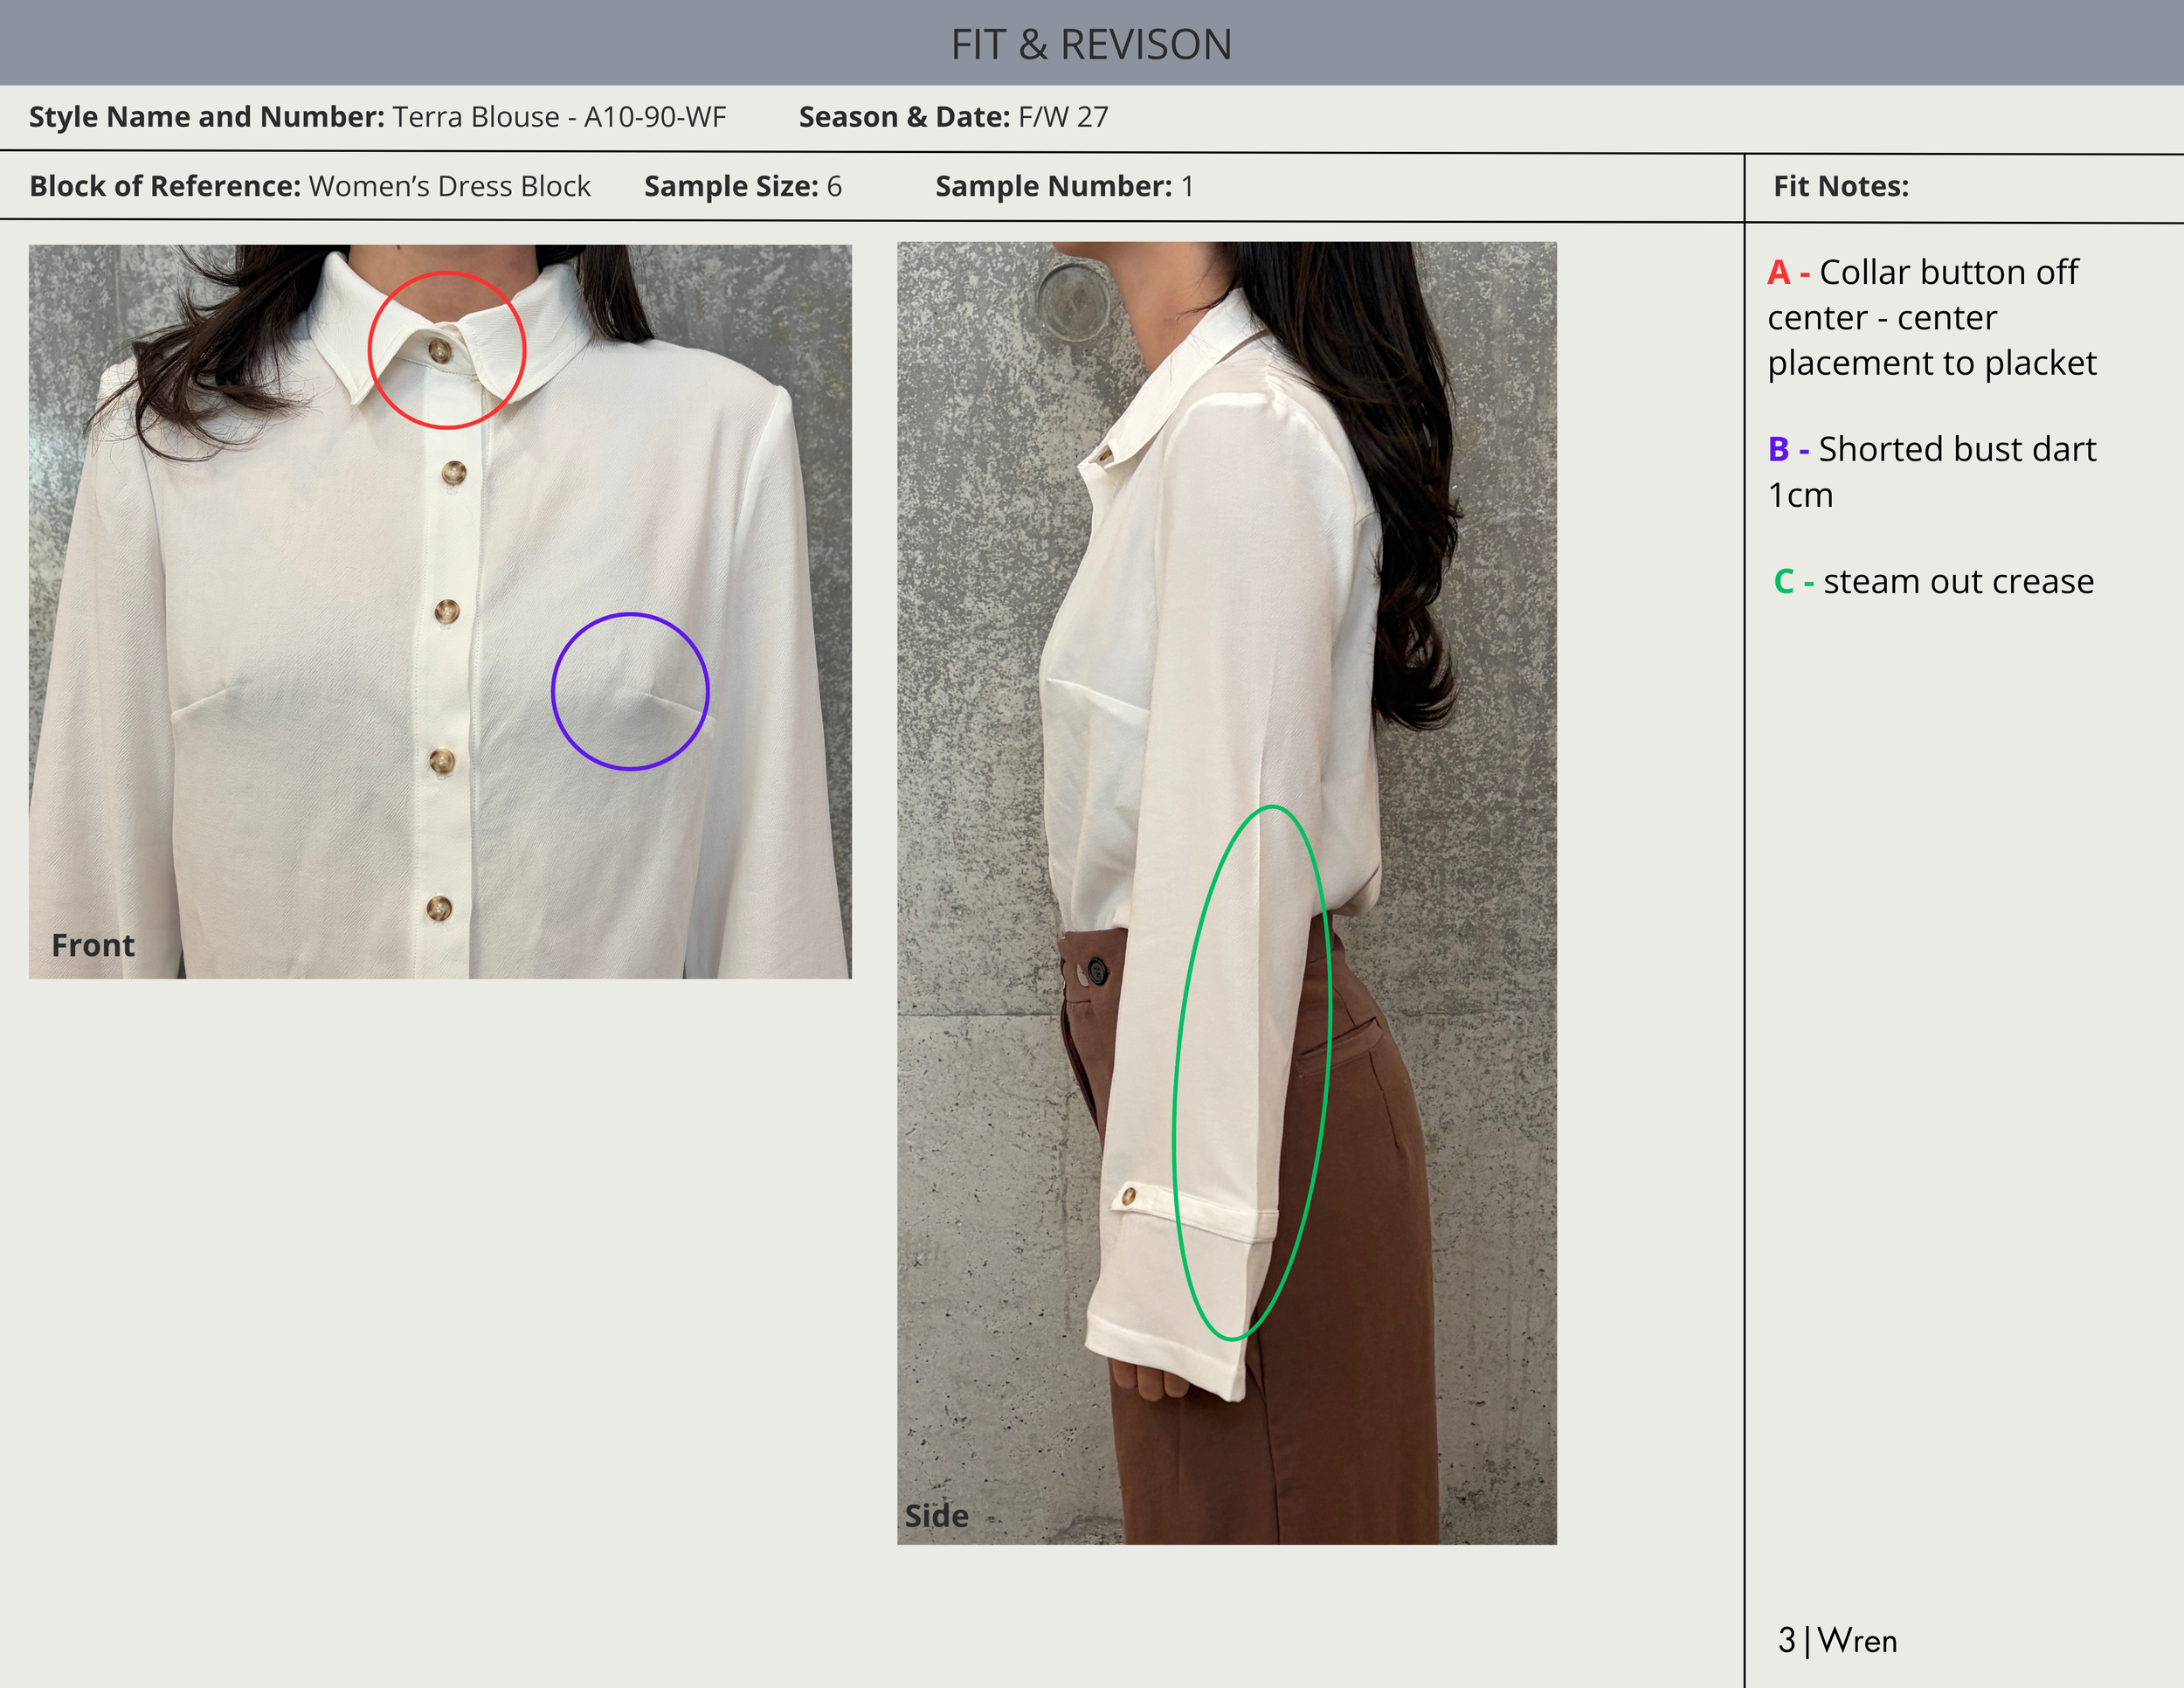Viewport: 2184px width, 1688px height.
Task: Click the green letter C marker
Action: (1783, 581)
